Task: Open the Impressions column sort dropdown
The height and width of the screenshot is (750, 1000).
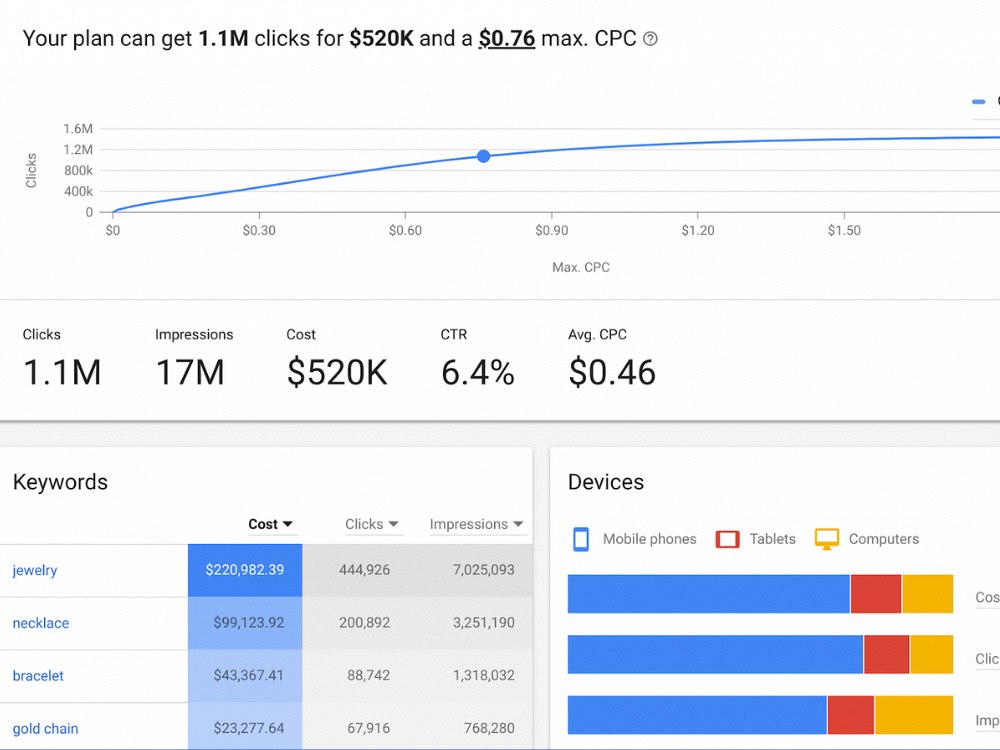Action: click(476, 524)
